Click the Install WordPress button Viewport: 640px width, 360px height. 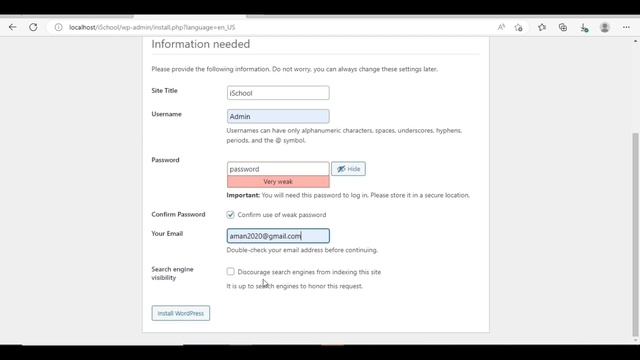pyautogui.click(x=180, y=313)
